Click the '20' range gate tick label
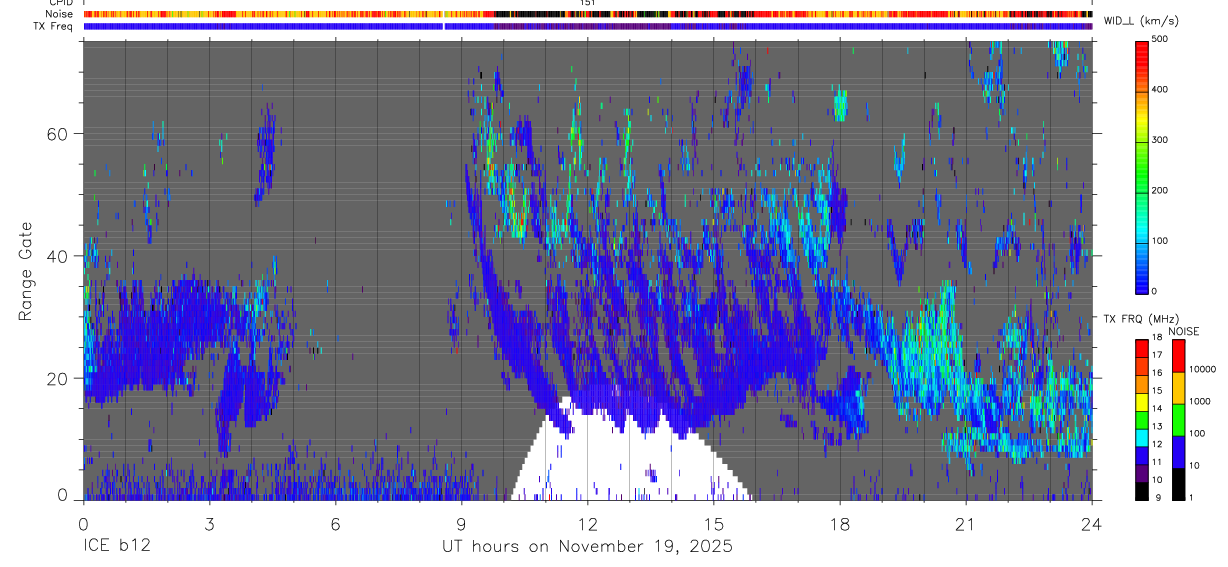The height and width of the screenshot is (567, 1228). click(x=58, y=378)
